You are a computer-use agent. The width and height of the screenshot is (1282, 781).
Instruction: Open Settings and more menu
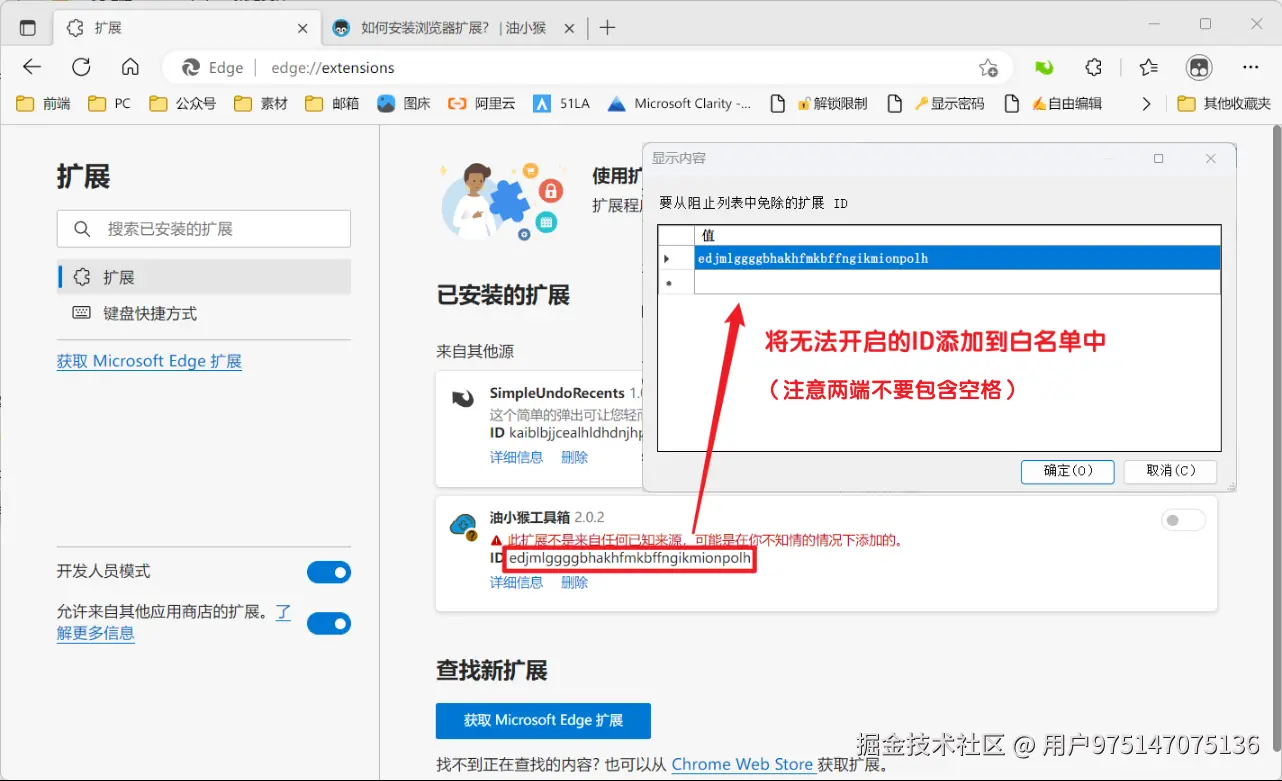tap(1250, 68)
